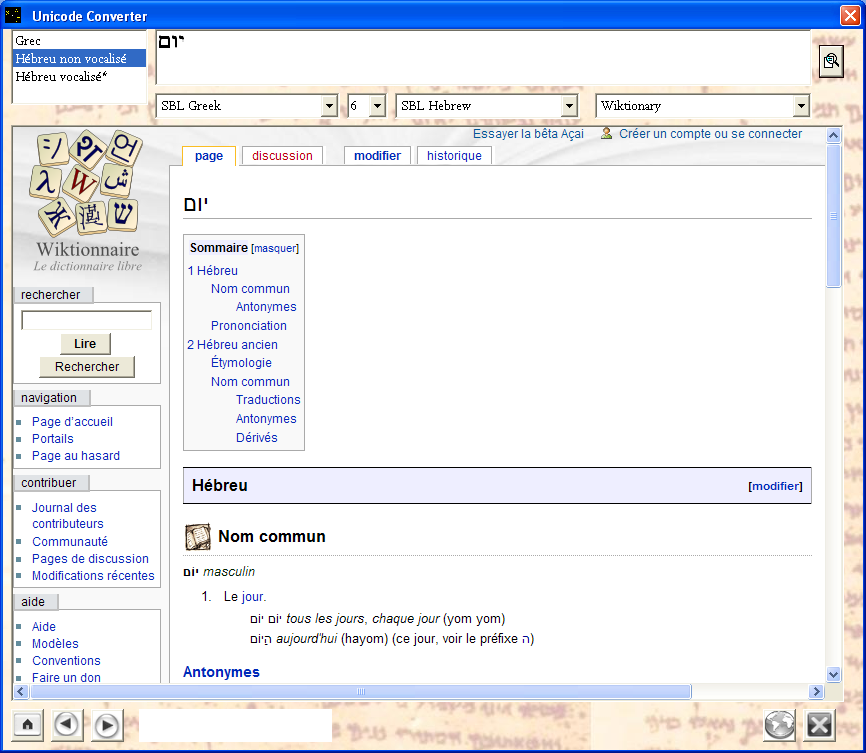Click the modifier link of the Hébreu section

pyautogui.click(x=775, y=486)
